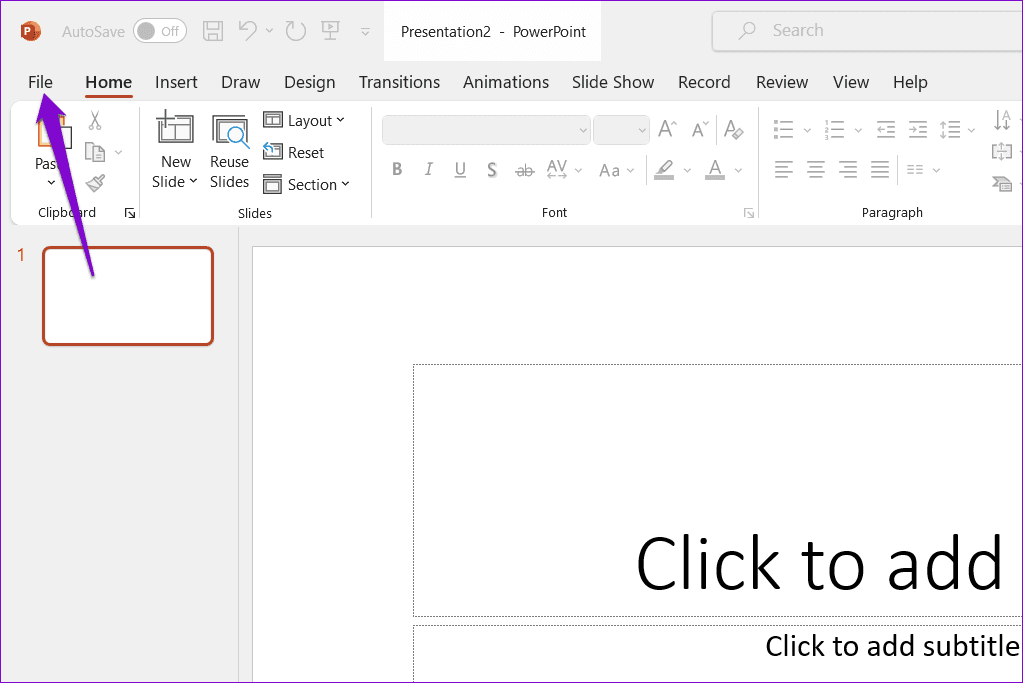Open the File menu
1023x683 pixels.
click(40, 82)
